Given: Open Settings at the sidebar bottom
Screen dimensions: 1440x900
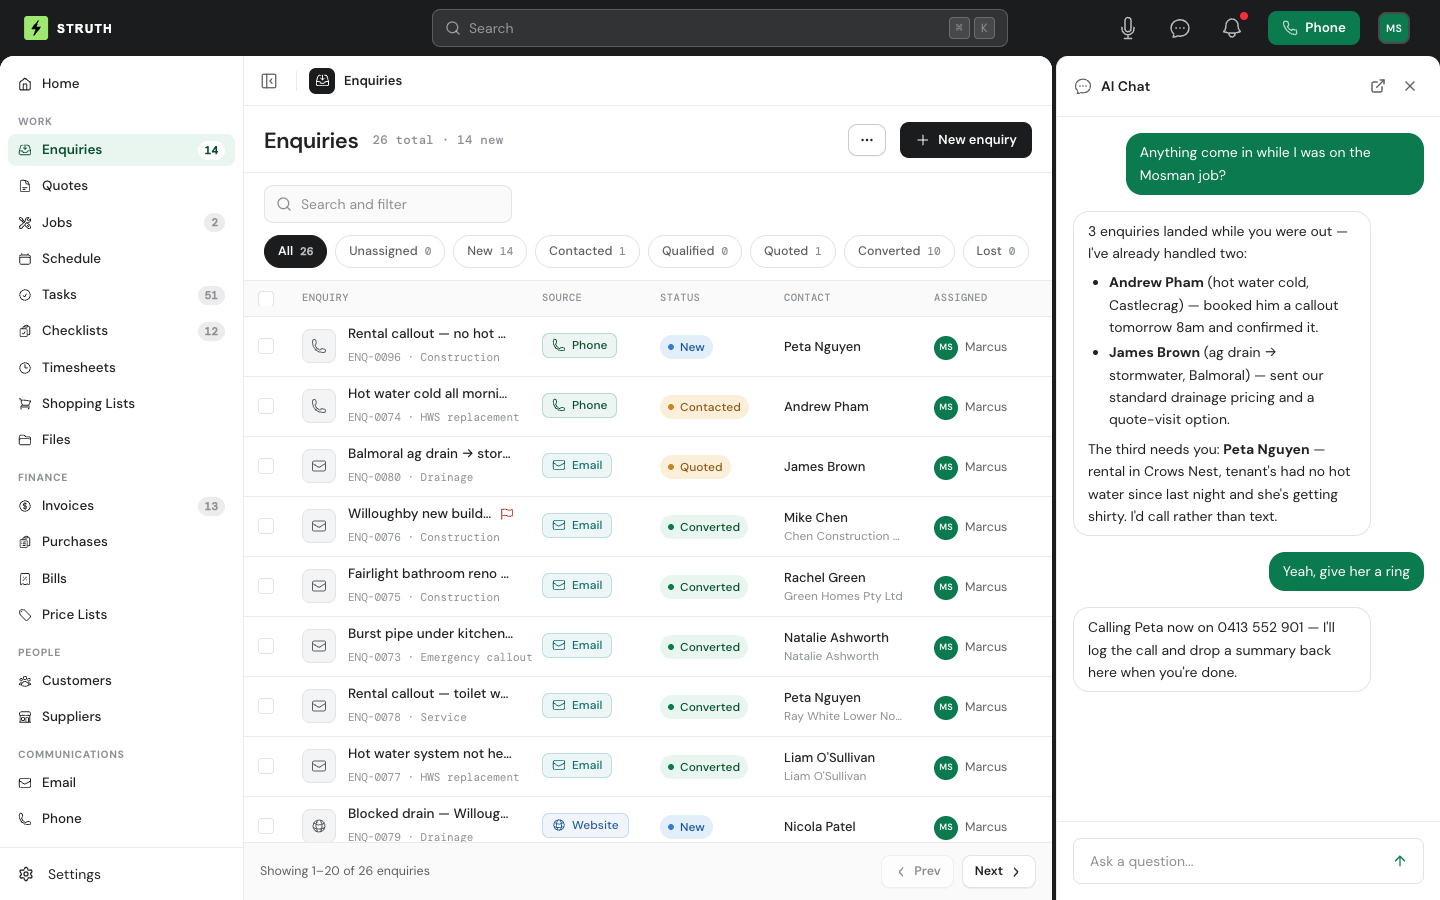Looking at the screenshot, I should pos(121,874).
